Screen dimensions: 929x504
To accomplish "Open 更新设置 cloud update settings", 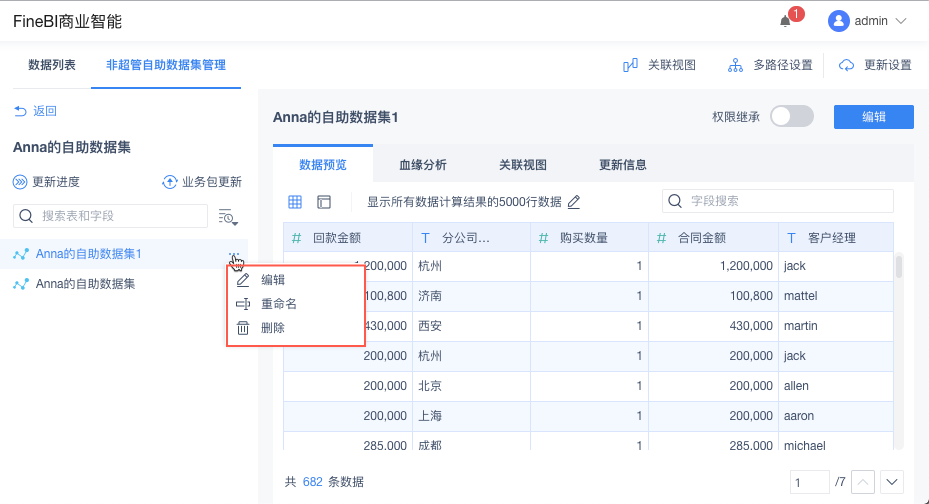I will [846, 65].
